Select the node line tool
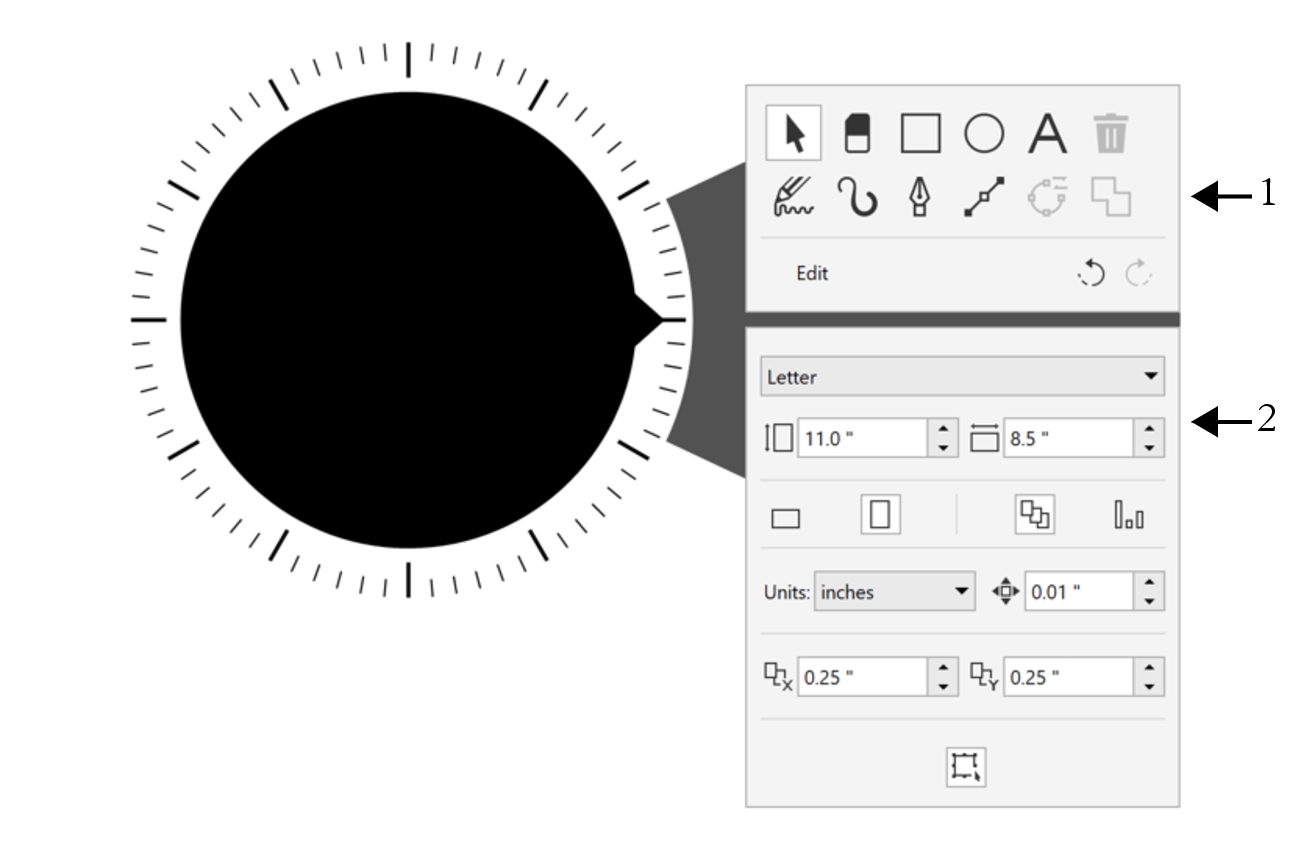The image size is (1313, 854). [x=984, y=197]
